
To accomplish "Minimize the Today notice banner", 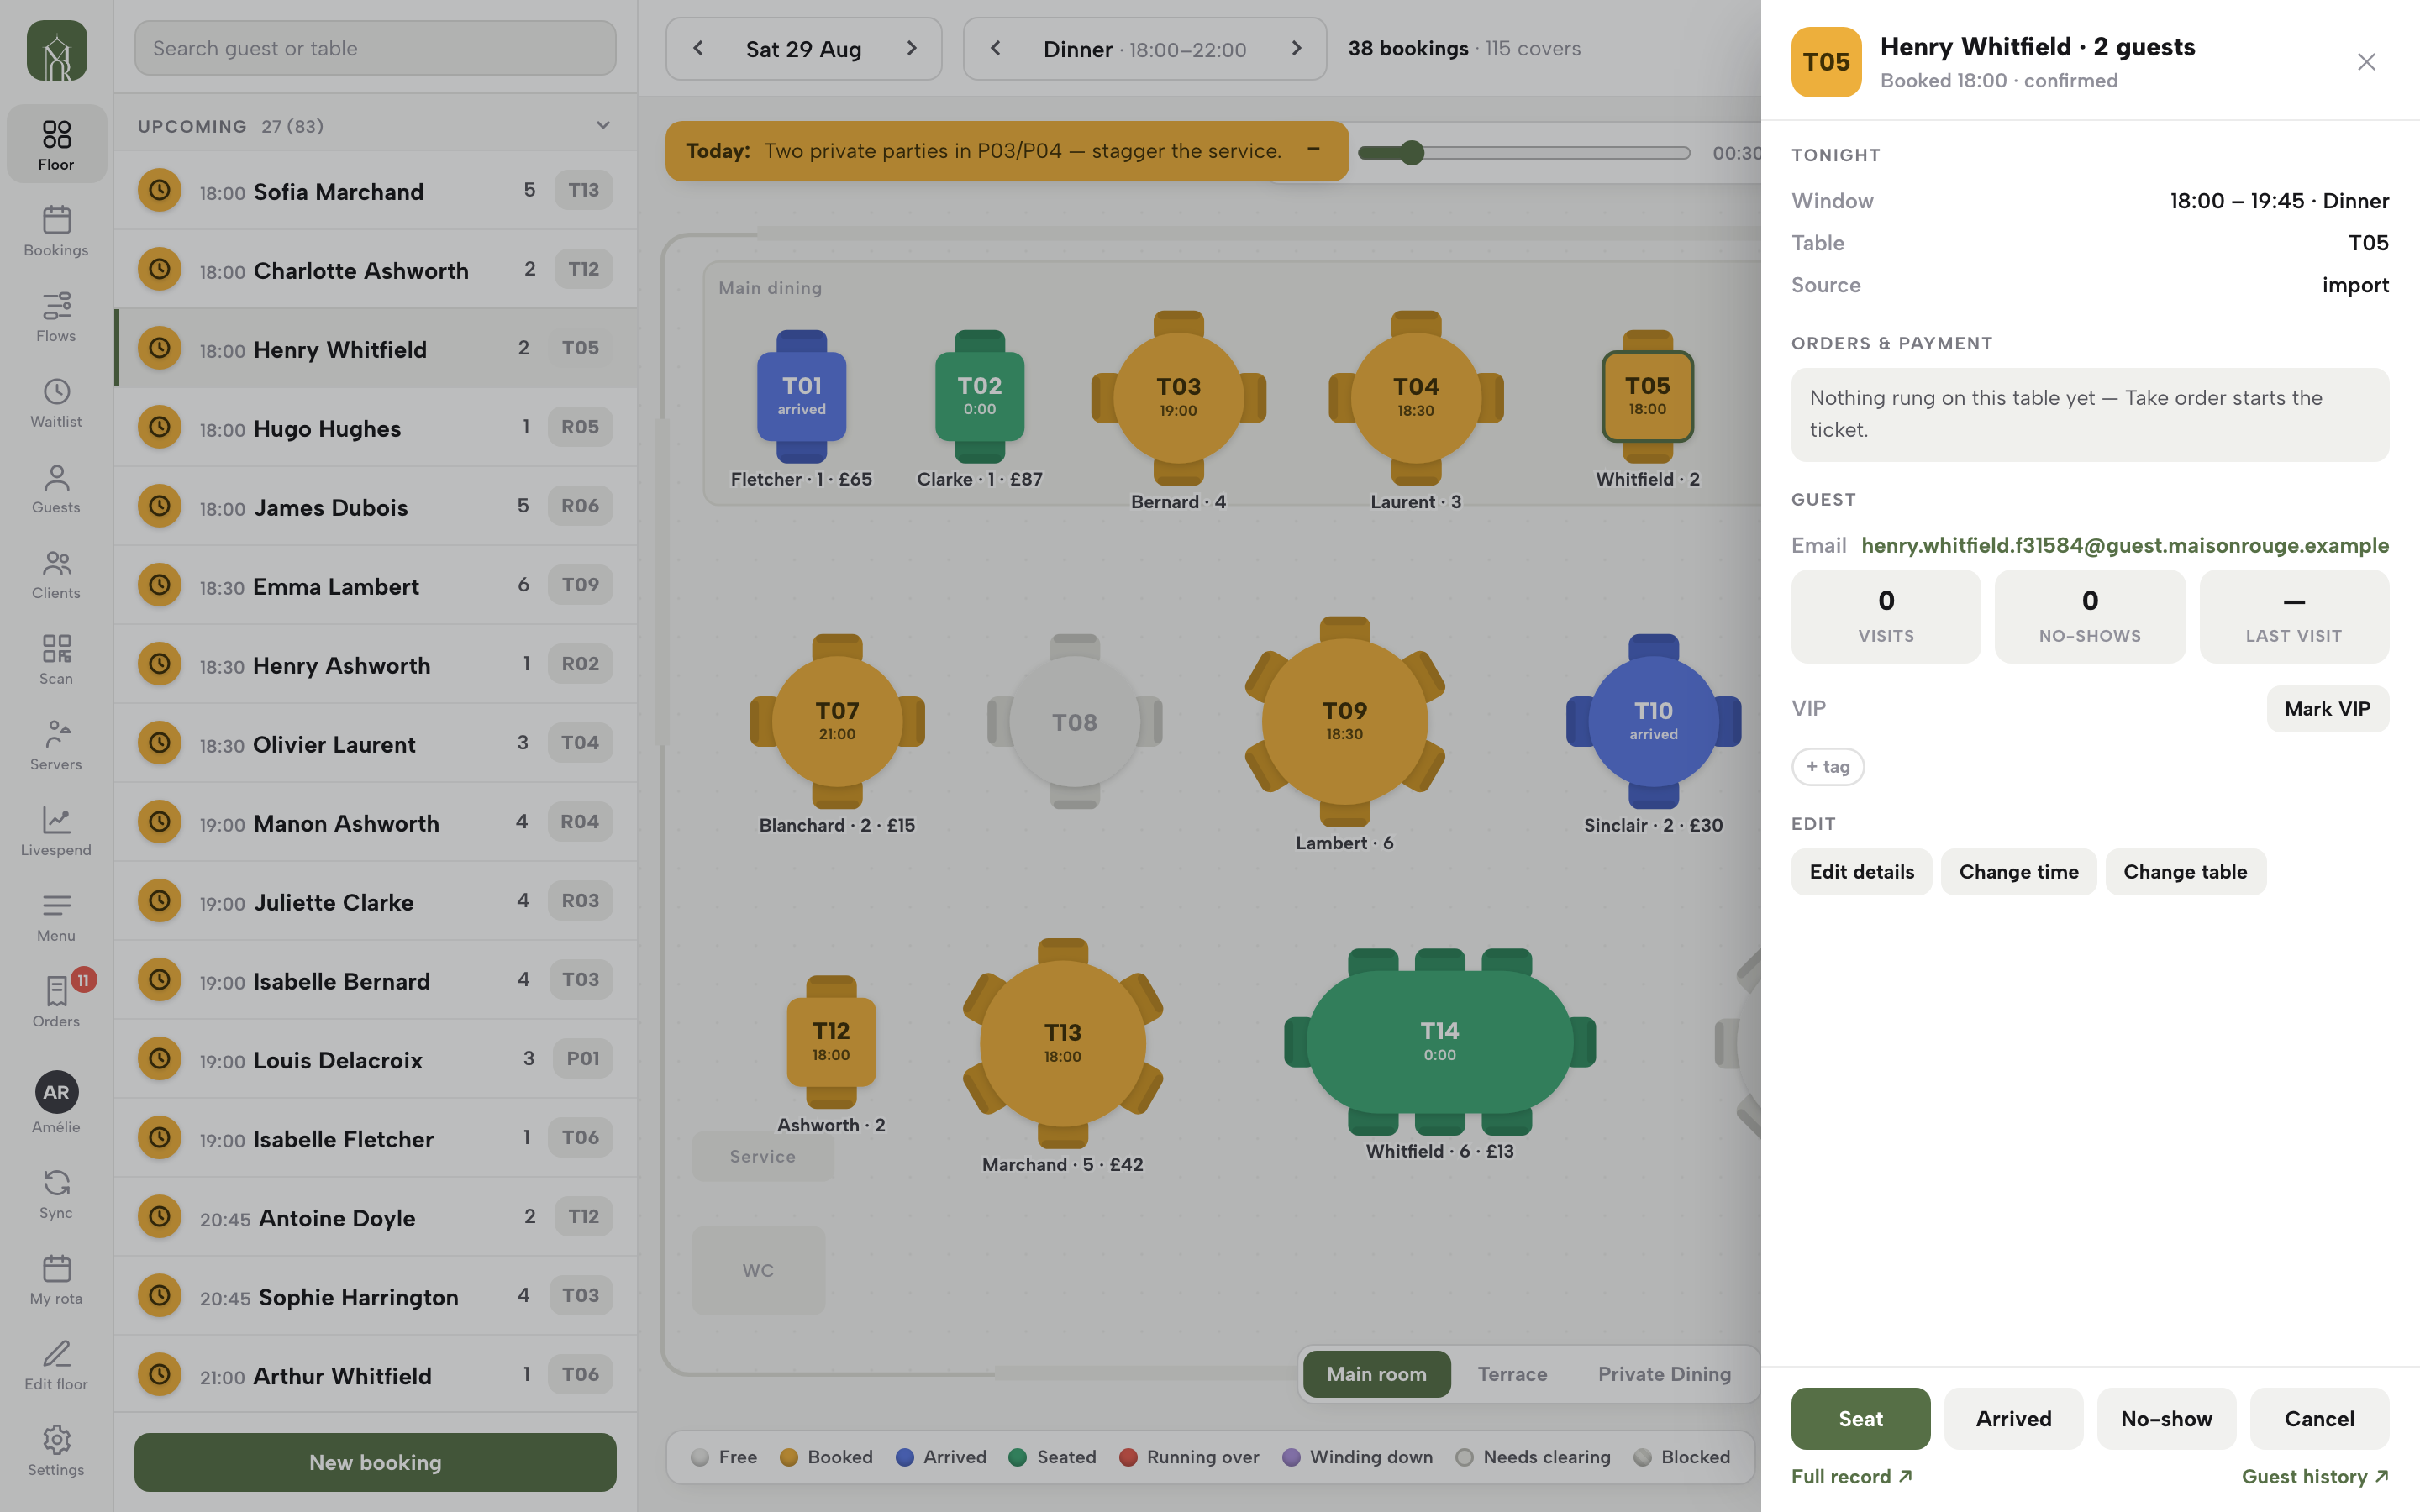I will (1313, 150).
